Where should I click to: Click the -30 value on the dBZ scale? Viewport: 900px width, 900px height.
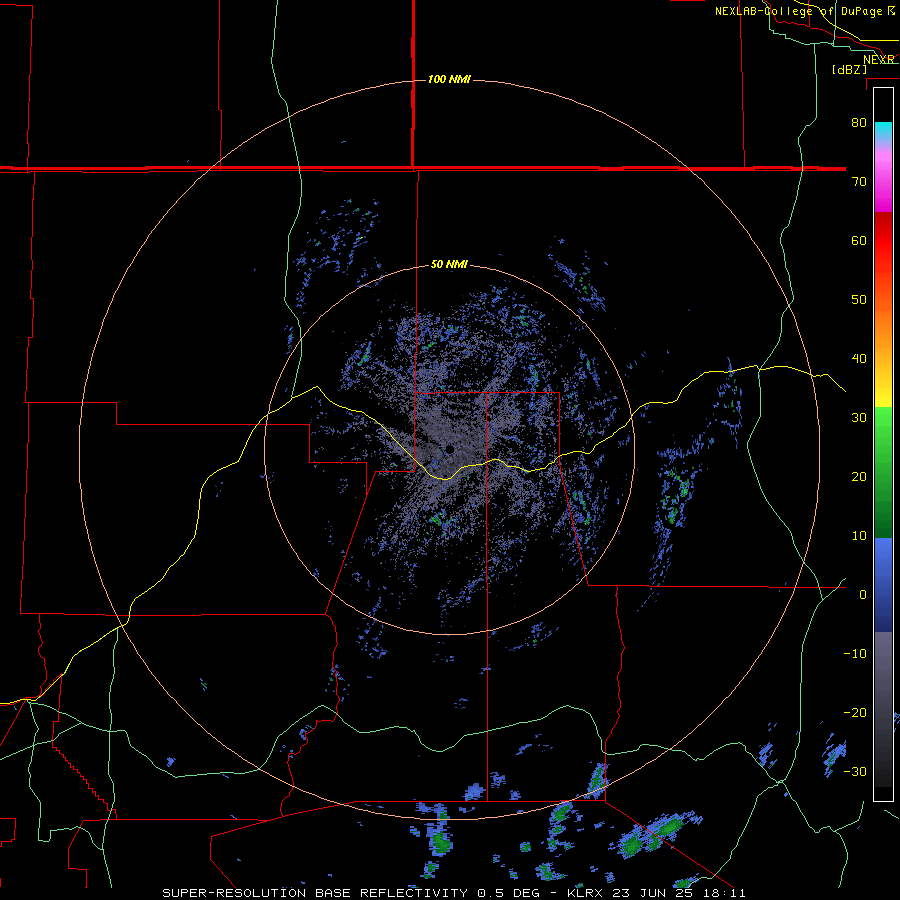855,772
